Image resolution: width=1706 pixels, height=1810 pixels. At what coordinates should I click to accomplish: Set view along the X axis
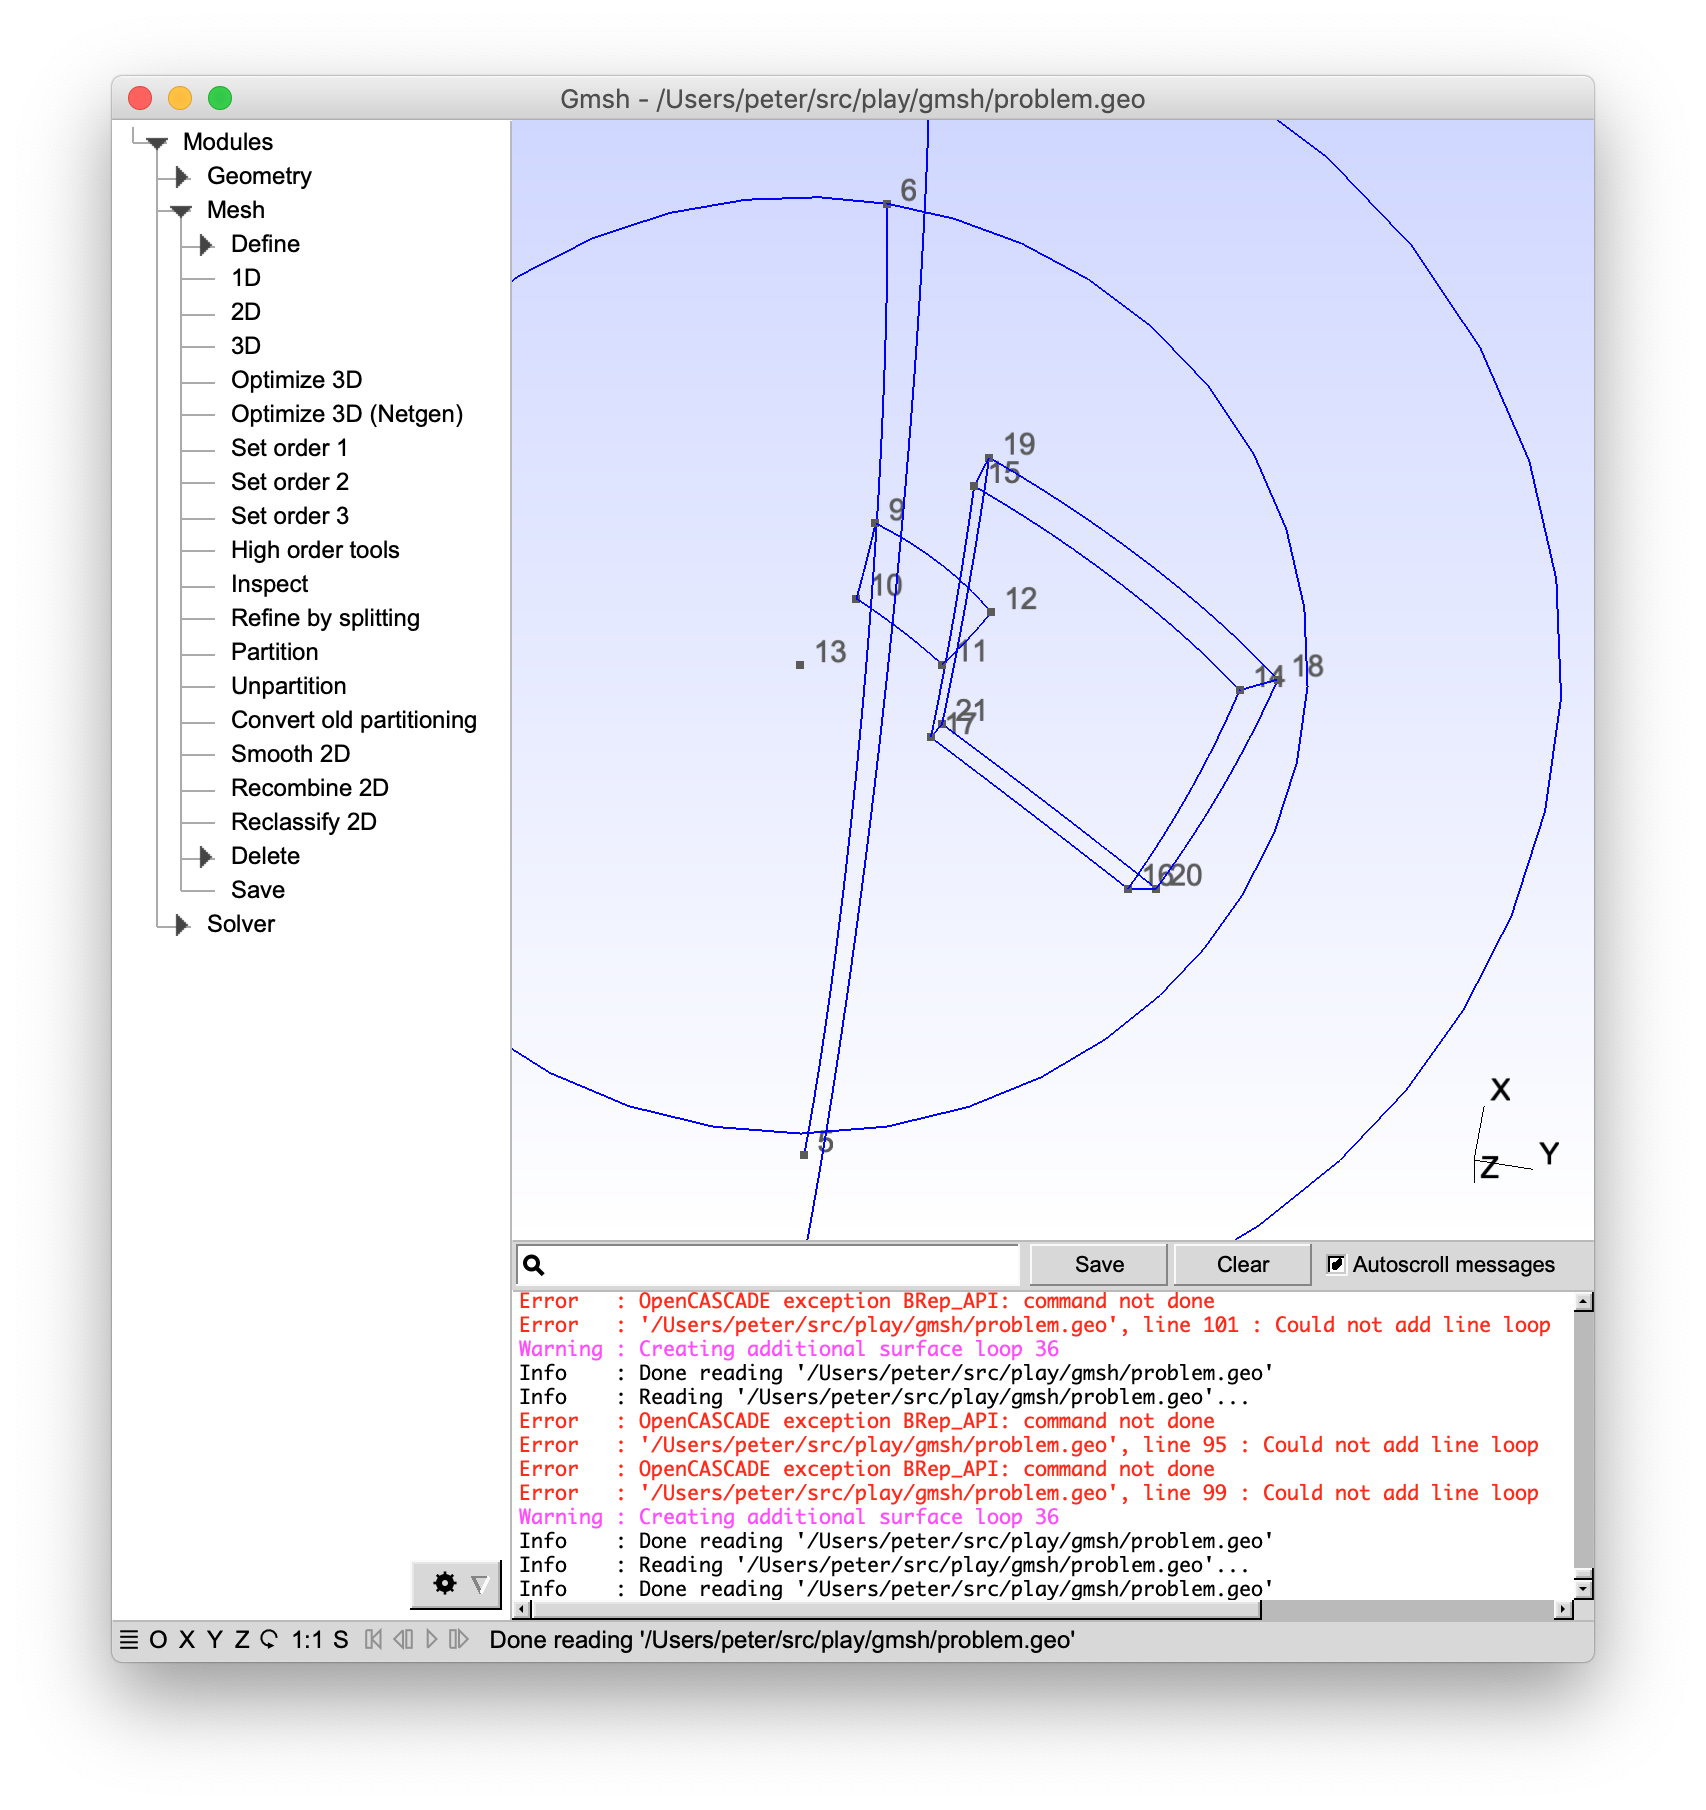point(187,1640)
